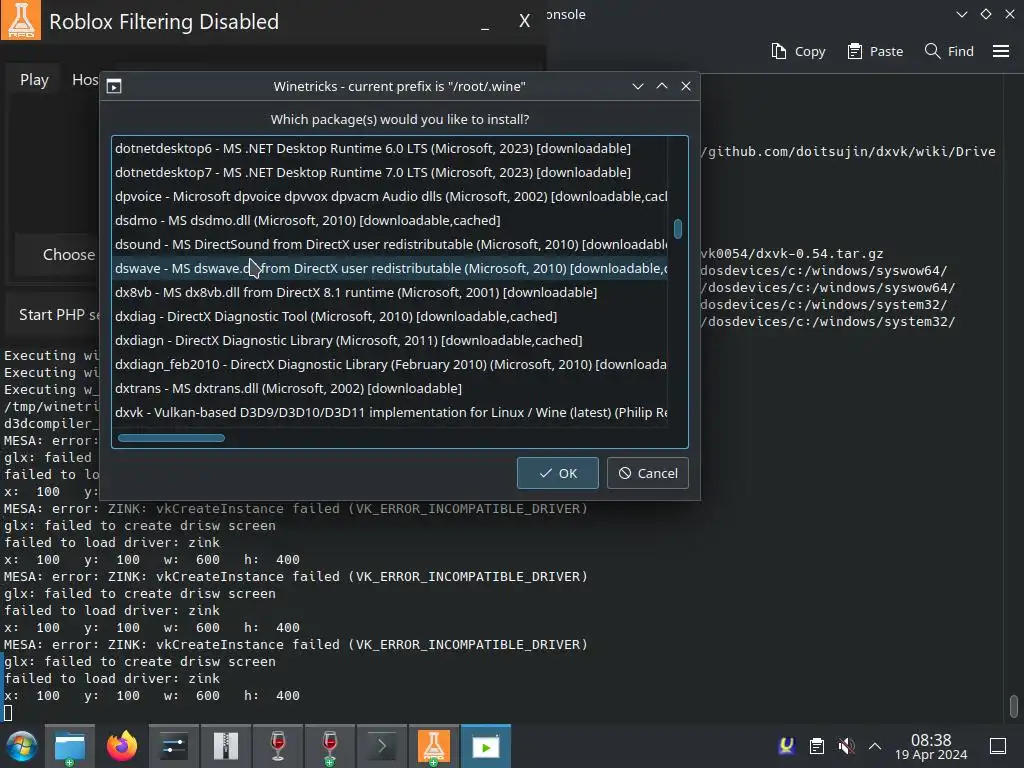1024x768 pixels.
Task: Switch to the Host tab in Roblox launcher
Action: (x=84, y=80)
